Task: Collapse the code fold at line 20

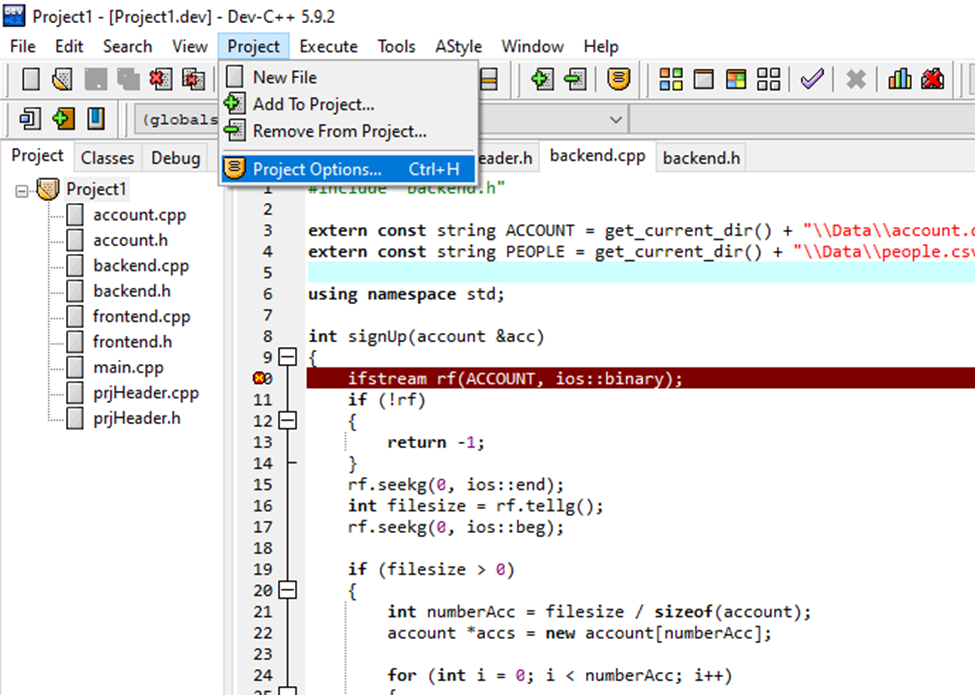Action: (x=287, y=589)
